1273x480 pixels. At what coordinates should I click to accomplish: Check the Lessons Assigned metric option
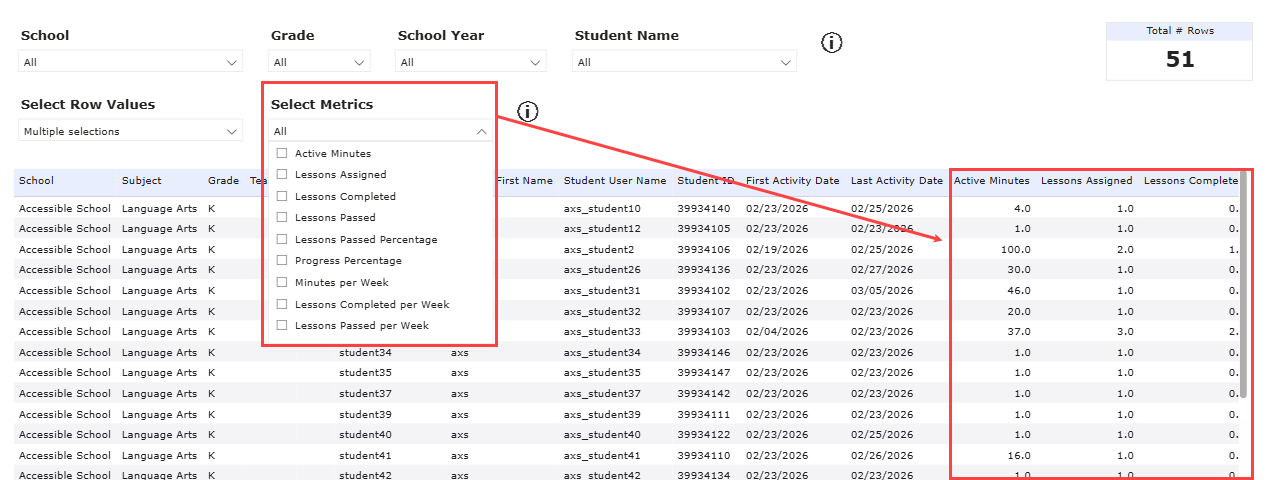click(x=282, y=175)
